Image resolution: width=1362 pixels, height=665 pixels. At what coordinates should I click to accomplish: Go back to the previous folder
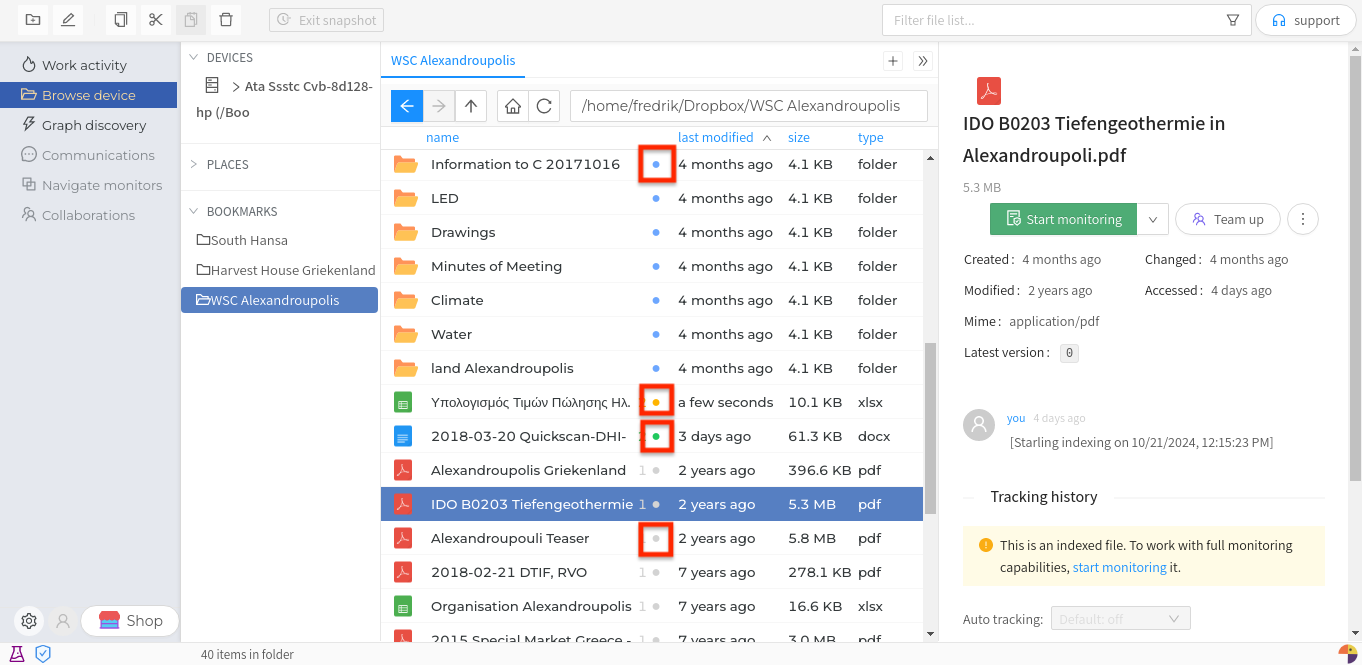pos(407,106)
